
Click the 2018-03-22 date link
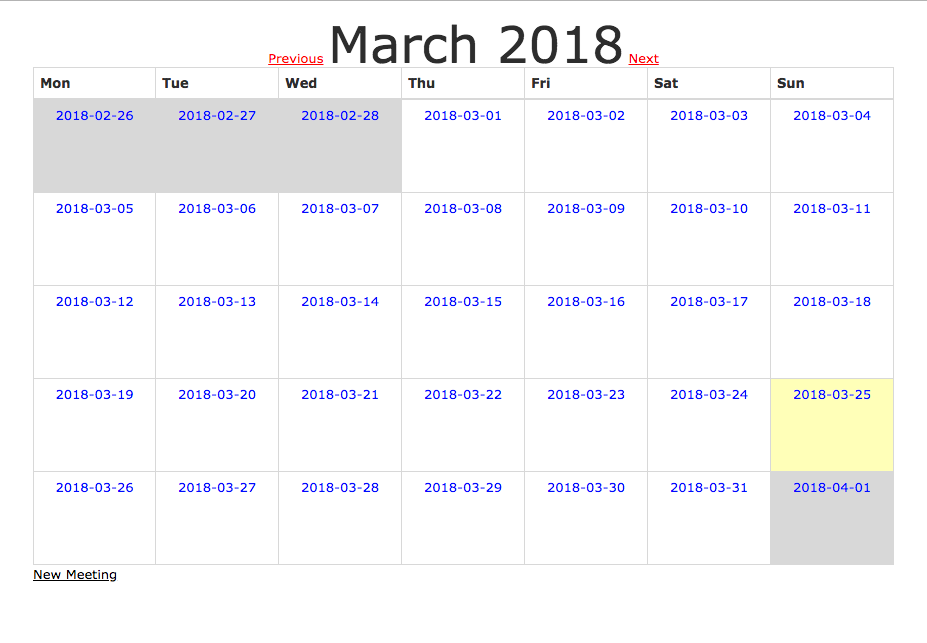pyautogui.click(x=461, y=394)
